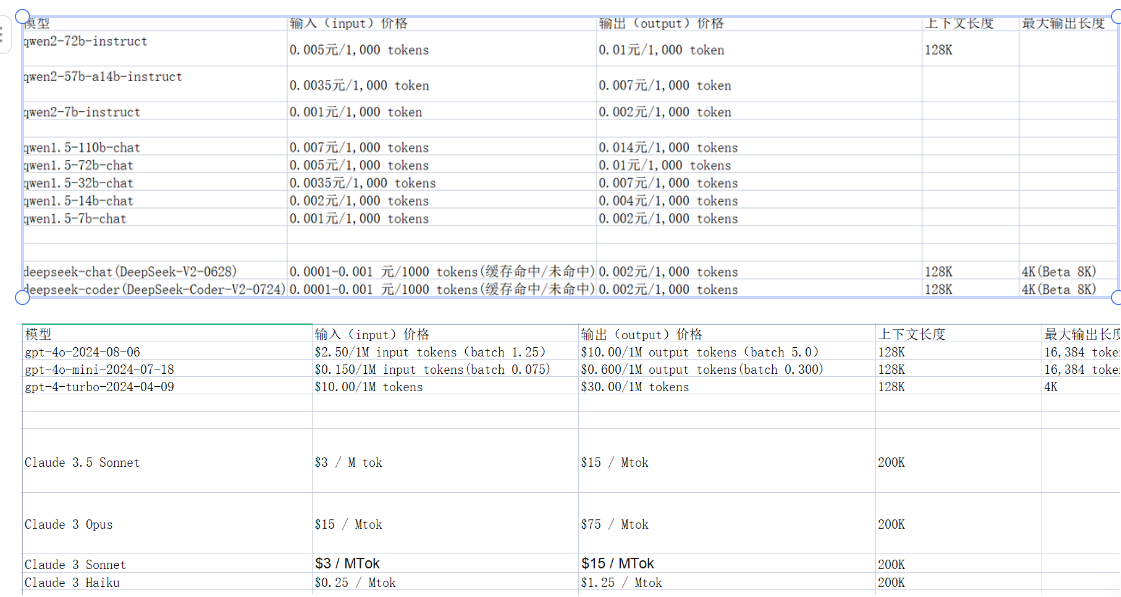Viewport: 1121px width, 597px height.
Task: Click the '0.002元/1,000 token' output price of qwen2-7b-instruct
Action: (x=665, y=112)
